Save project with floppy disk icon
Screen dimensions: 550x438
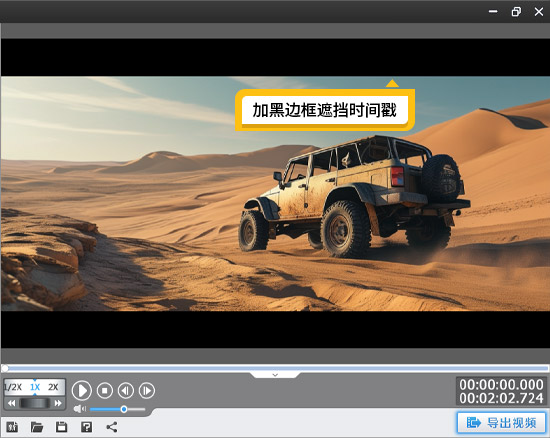pyautogui.click(x=61, y=427)
